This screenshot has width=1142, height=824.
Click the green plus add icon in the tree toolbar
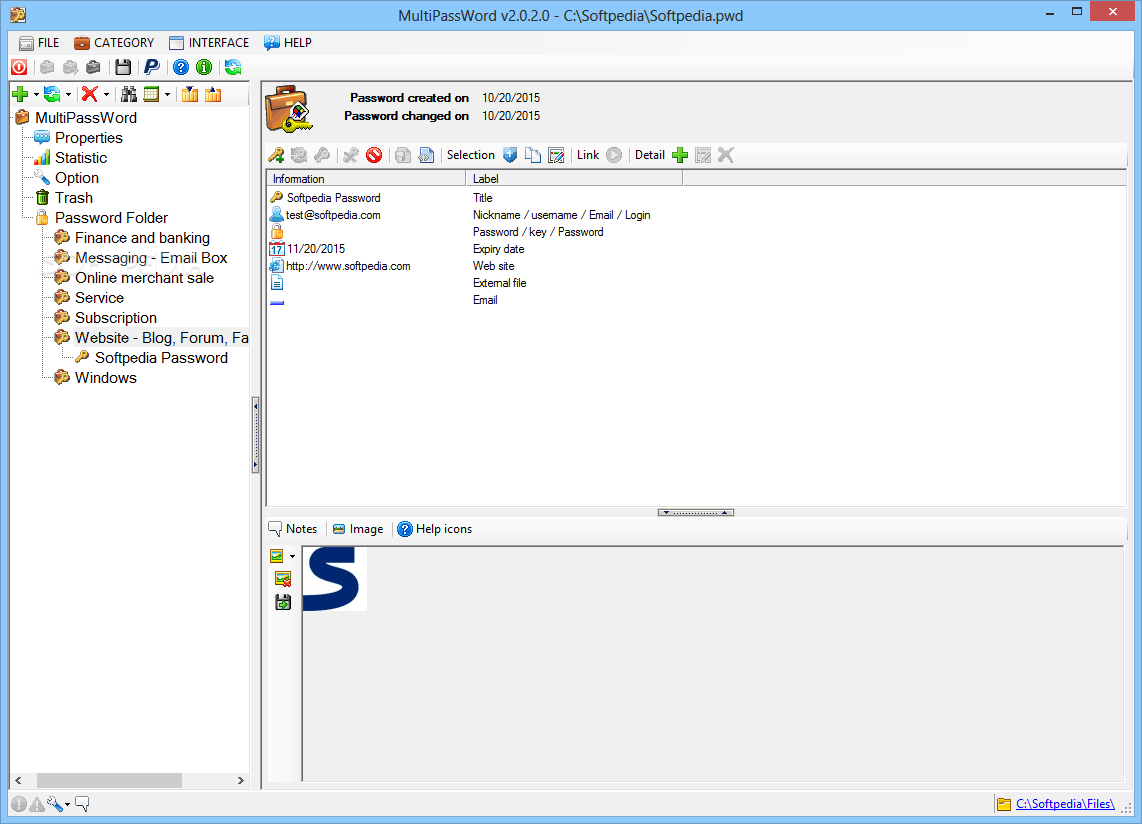coord(20,94)
